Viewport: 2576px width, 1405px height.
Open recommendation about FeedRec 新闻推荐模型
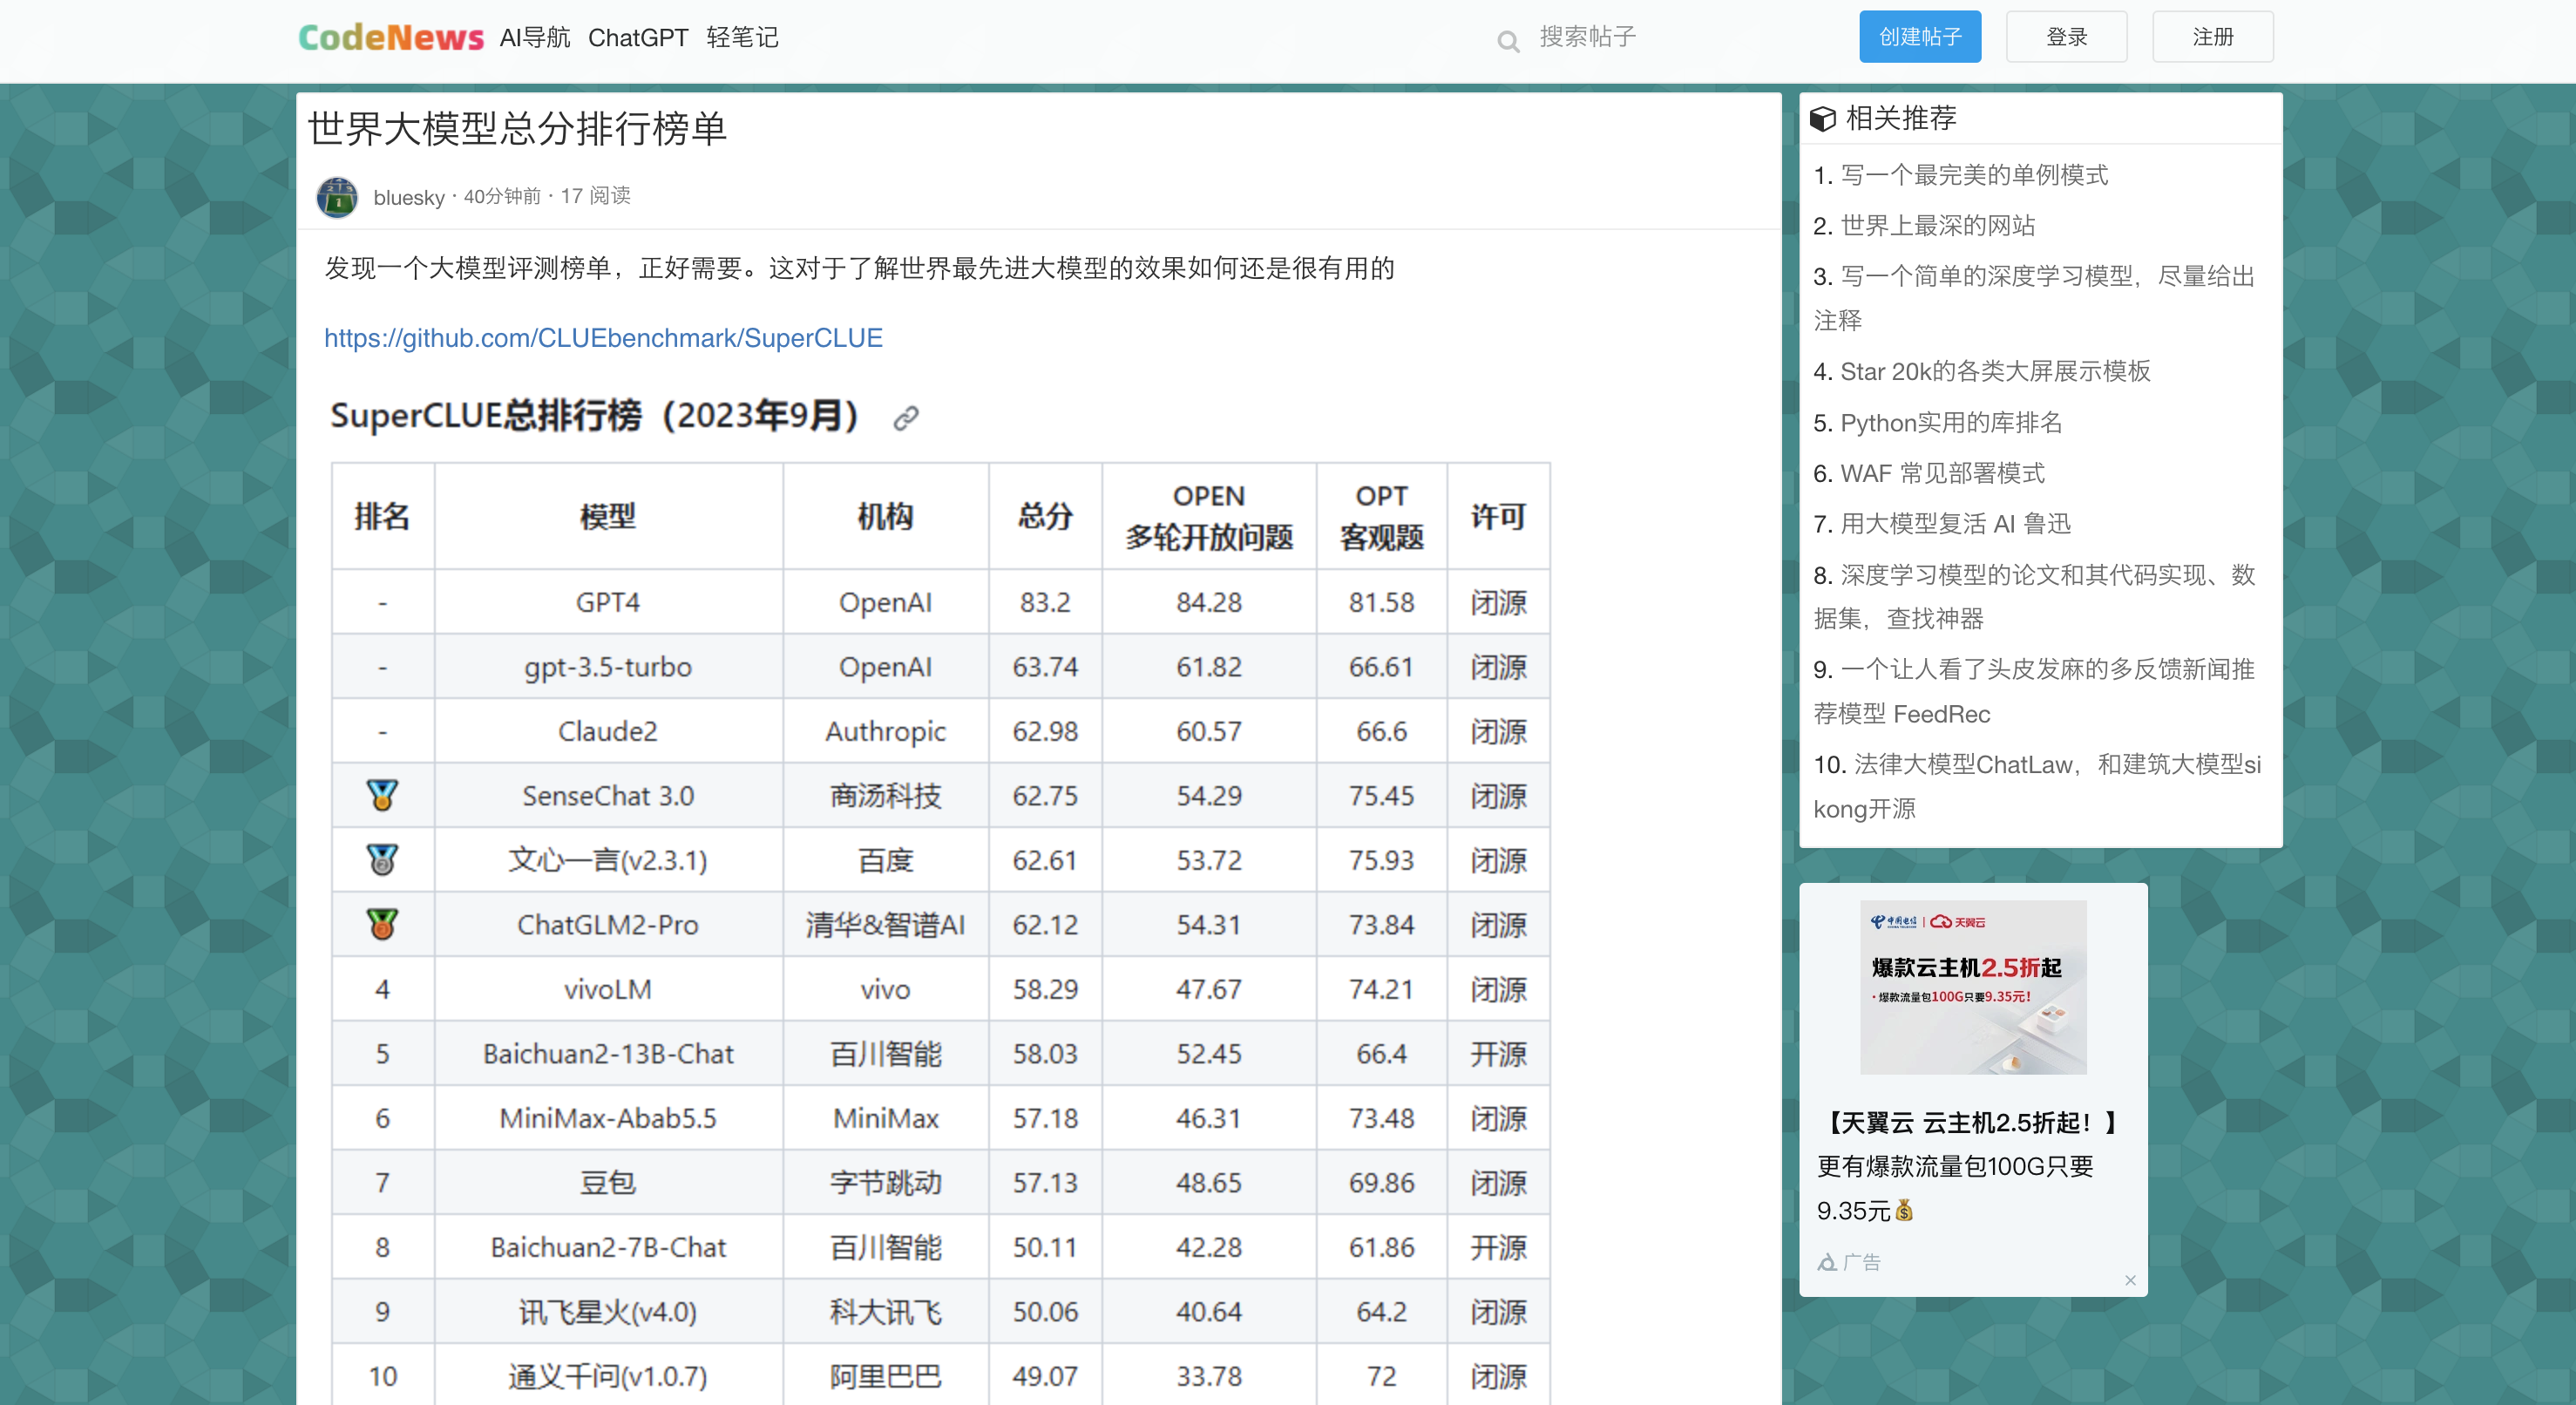tap(2034, 691)
